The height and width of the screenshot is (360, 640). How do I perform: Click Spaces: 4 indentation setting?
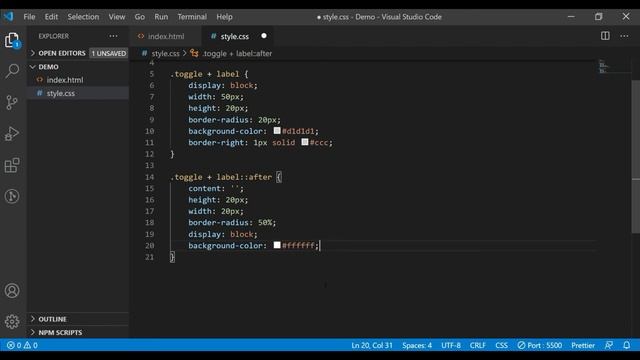[x=417, y=345]
